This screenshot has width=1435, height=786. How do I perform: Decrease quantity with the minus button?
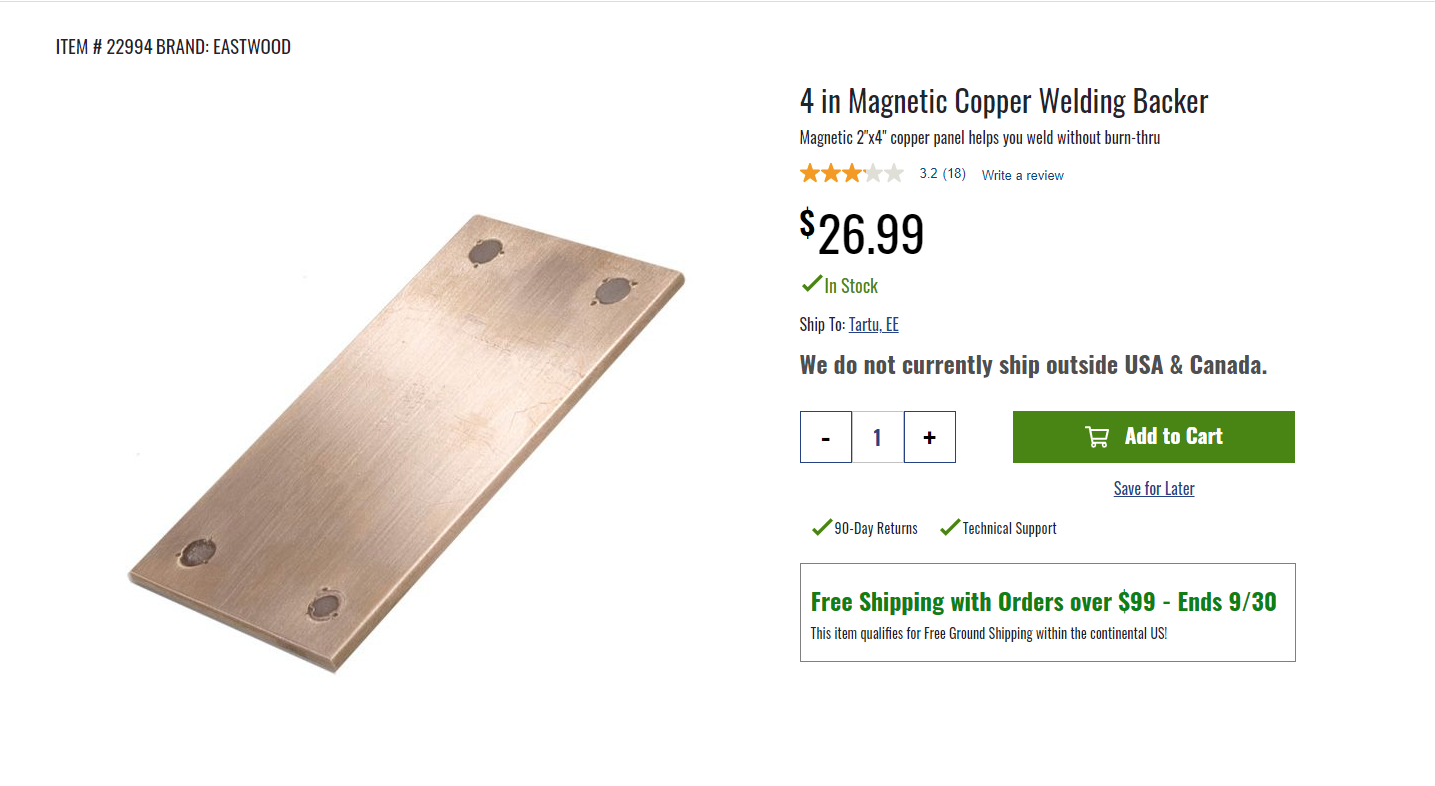click(x=826, y=437)
